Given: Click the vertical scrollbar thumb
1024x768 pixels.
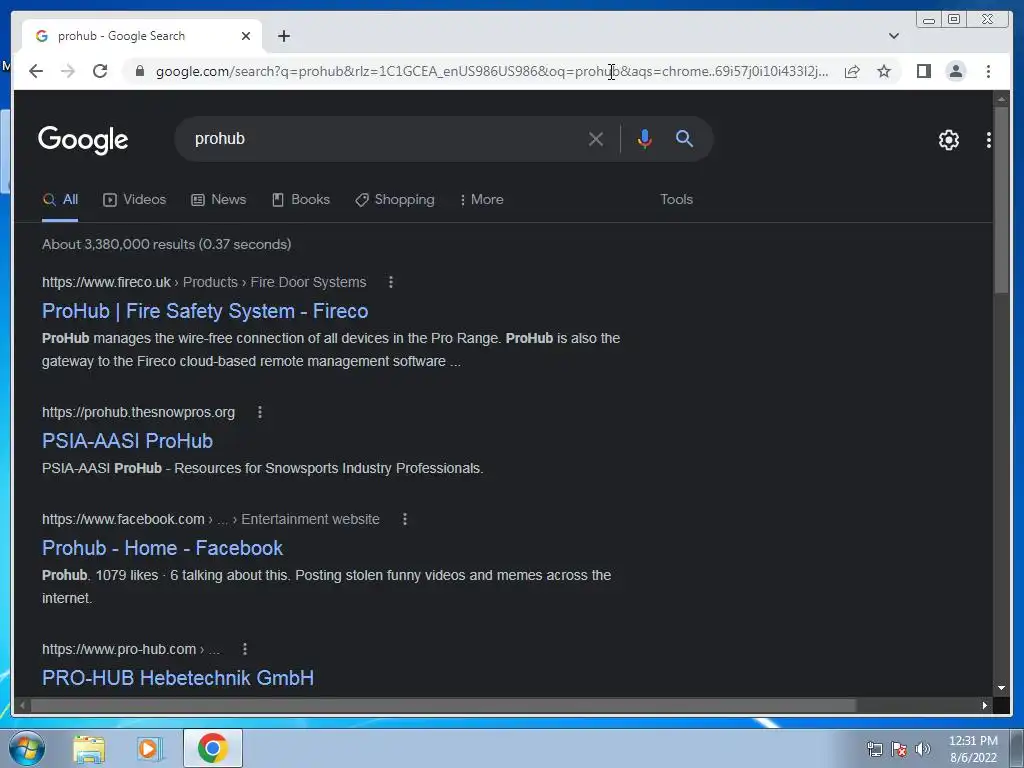Looking at the screenshot, I should click(x=1001, y=200).
